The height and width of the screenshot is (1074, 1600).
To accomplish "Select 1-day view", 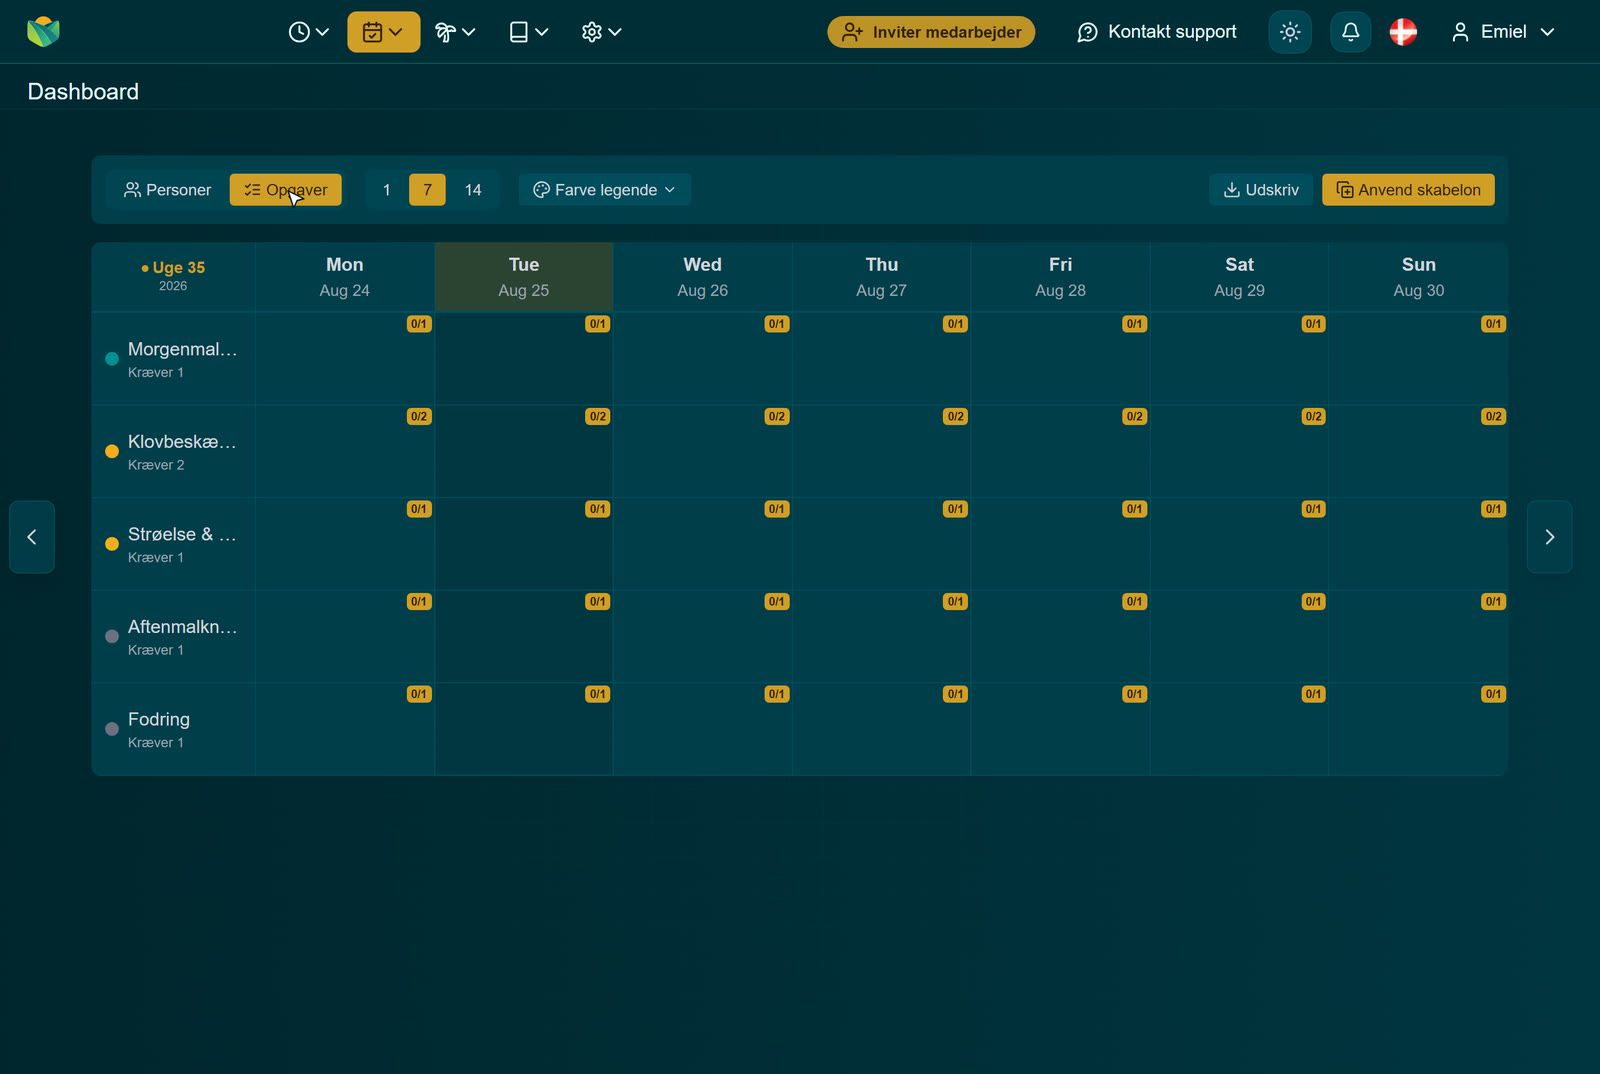I will [387, 190].
